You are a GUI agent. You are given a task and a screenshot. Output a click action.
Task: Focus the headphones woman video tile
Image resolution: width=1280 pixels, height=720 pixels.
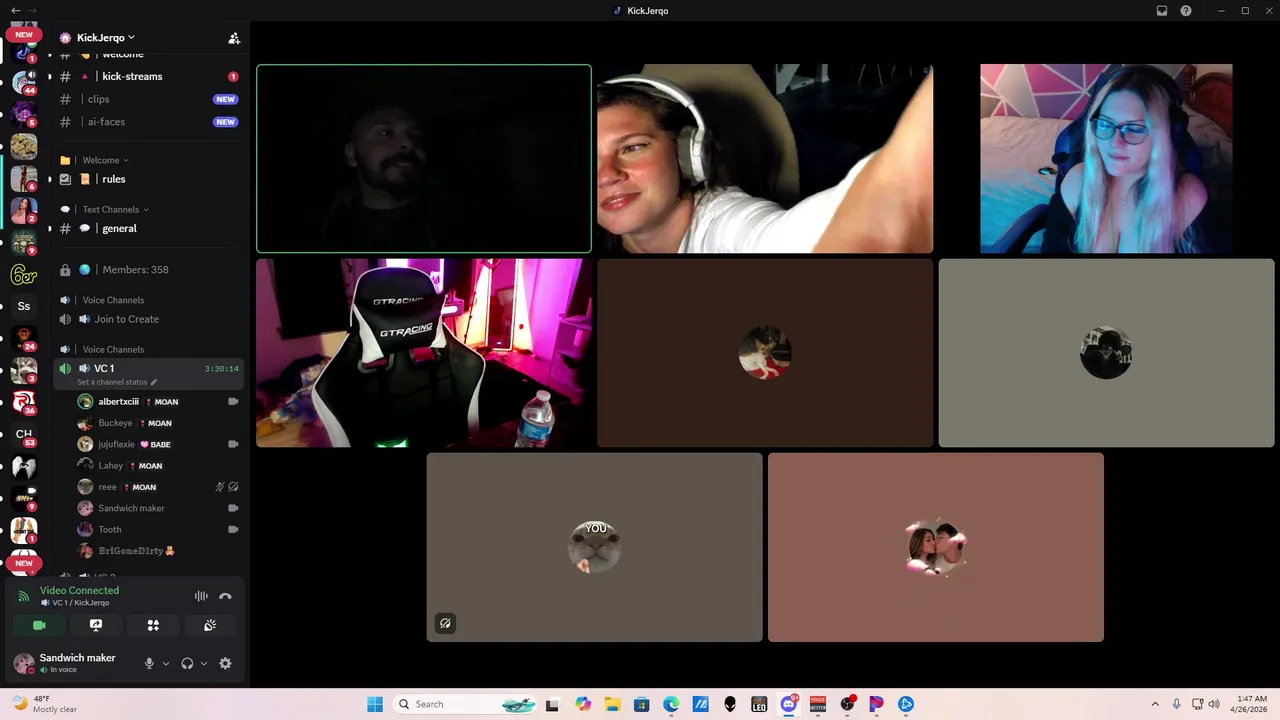pyautogui.click(x=765, y=159)
